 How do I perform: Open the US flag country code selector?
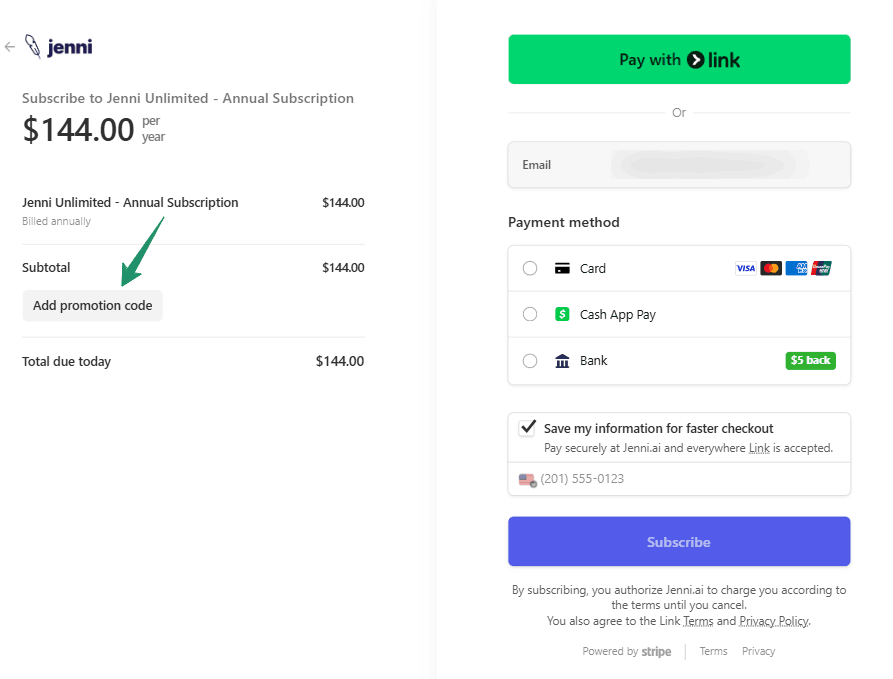coord(527,479)
